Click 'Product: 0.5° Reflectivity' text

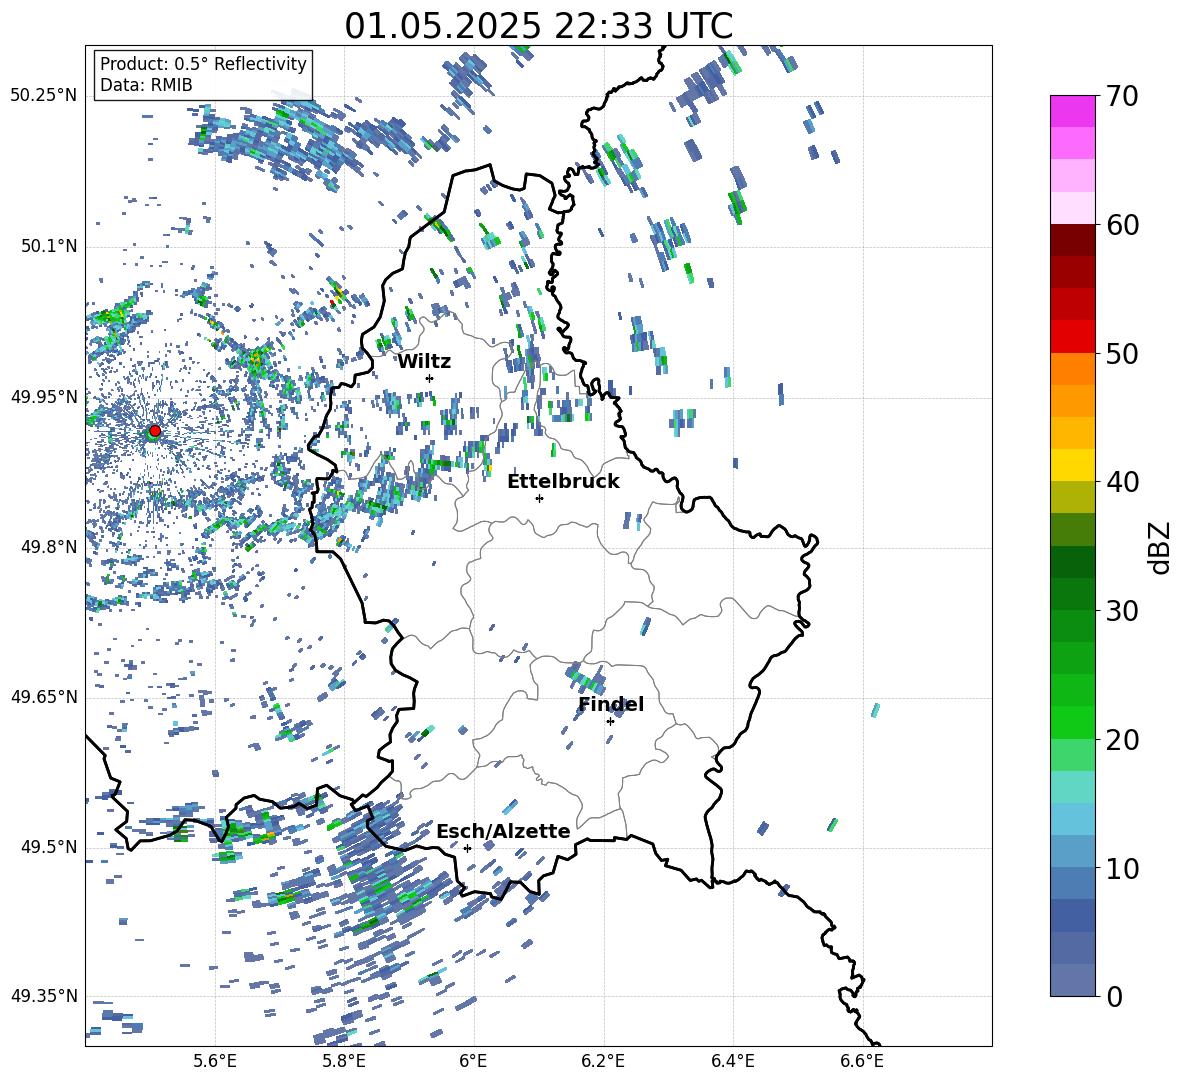(x=203, y=63)
